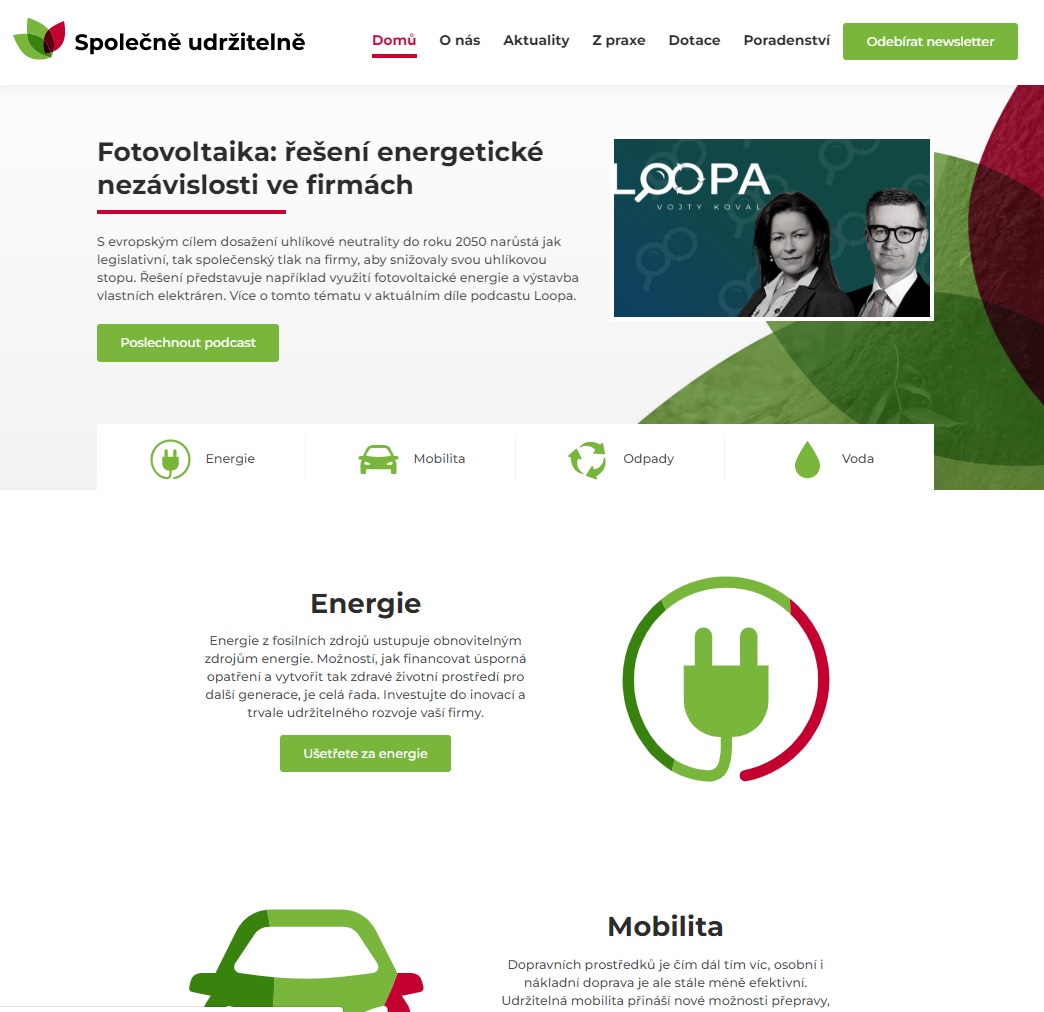Screen dimensions: 1044x1012
Task: Click the Ušetřete za energie button
Action: (x=365, y=754)
